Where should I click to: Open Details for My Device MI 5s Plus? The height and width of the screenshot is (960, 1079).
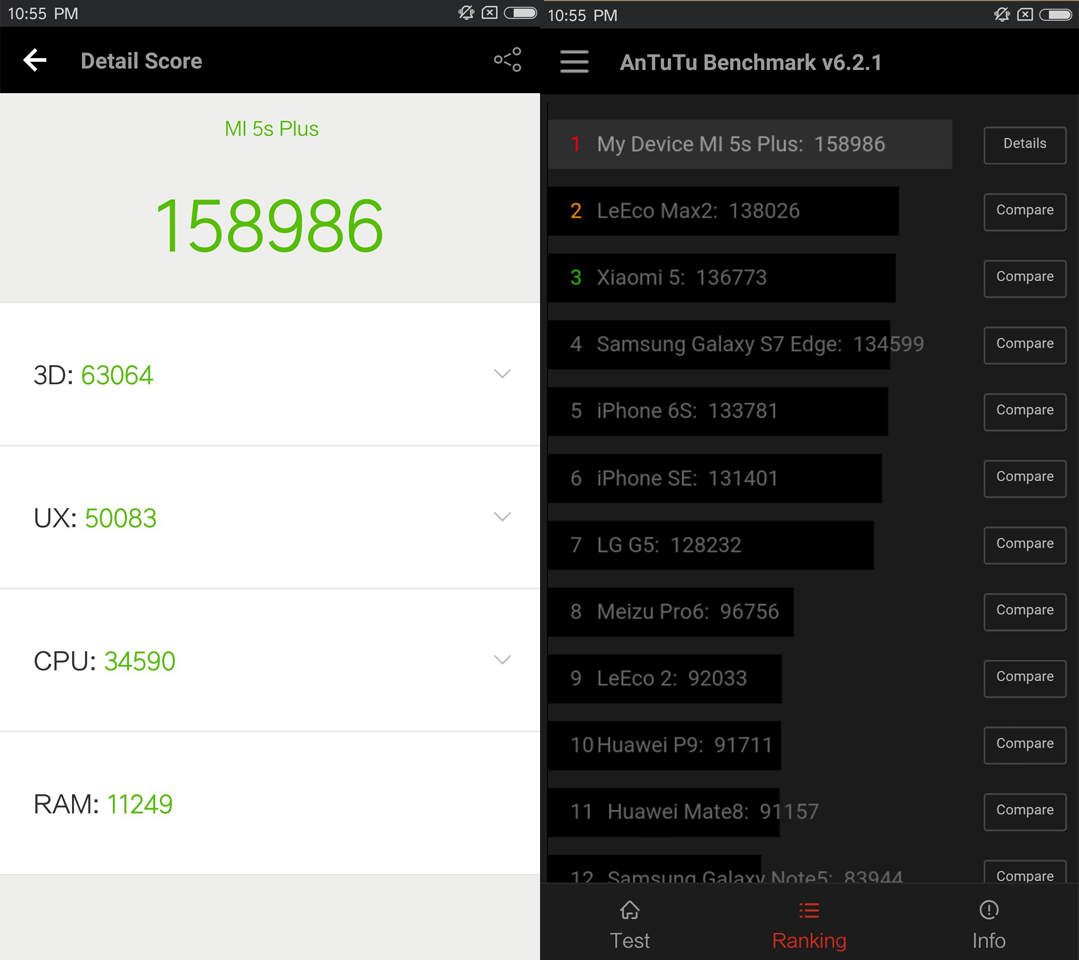(1025, 145)
